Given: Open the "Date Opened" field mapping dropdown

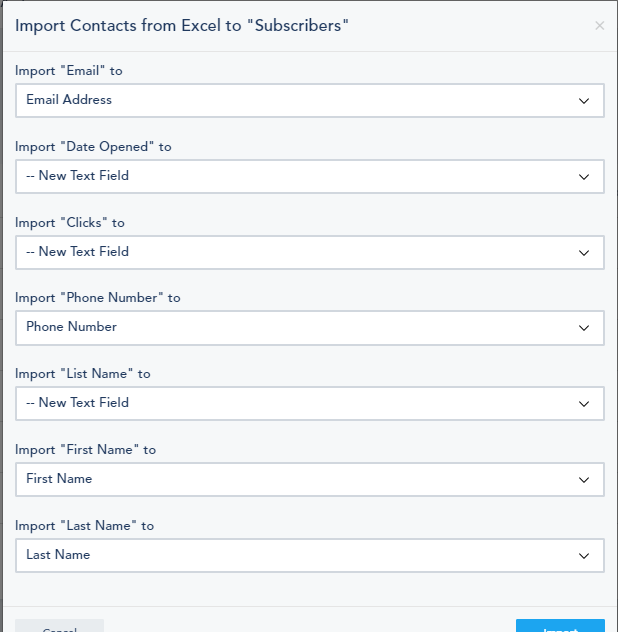Looking at the screenshot, I should (x=309, y=176).
